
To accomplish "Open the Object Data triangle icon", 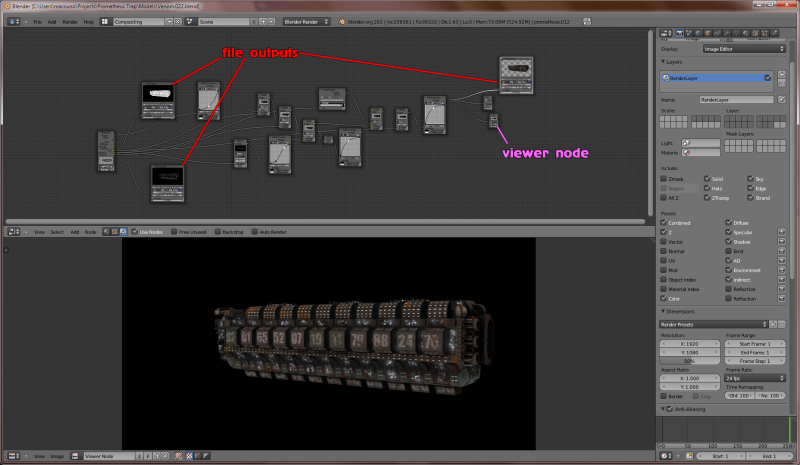I will pyautogui.click(x=736, y=33).
